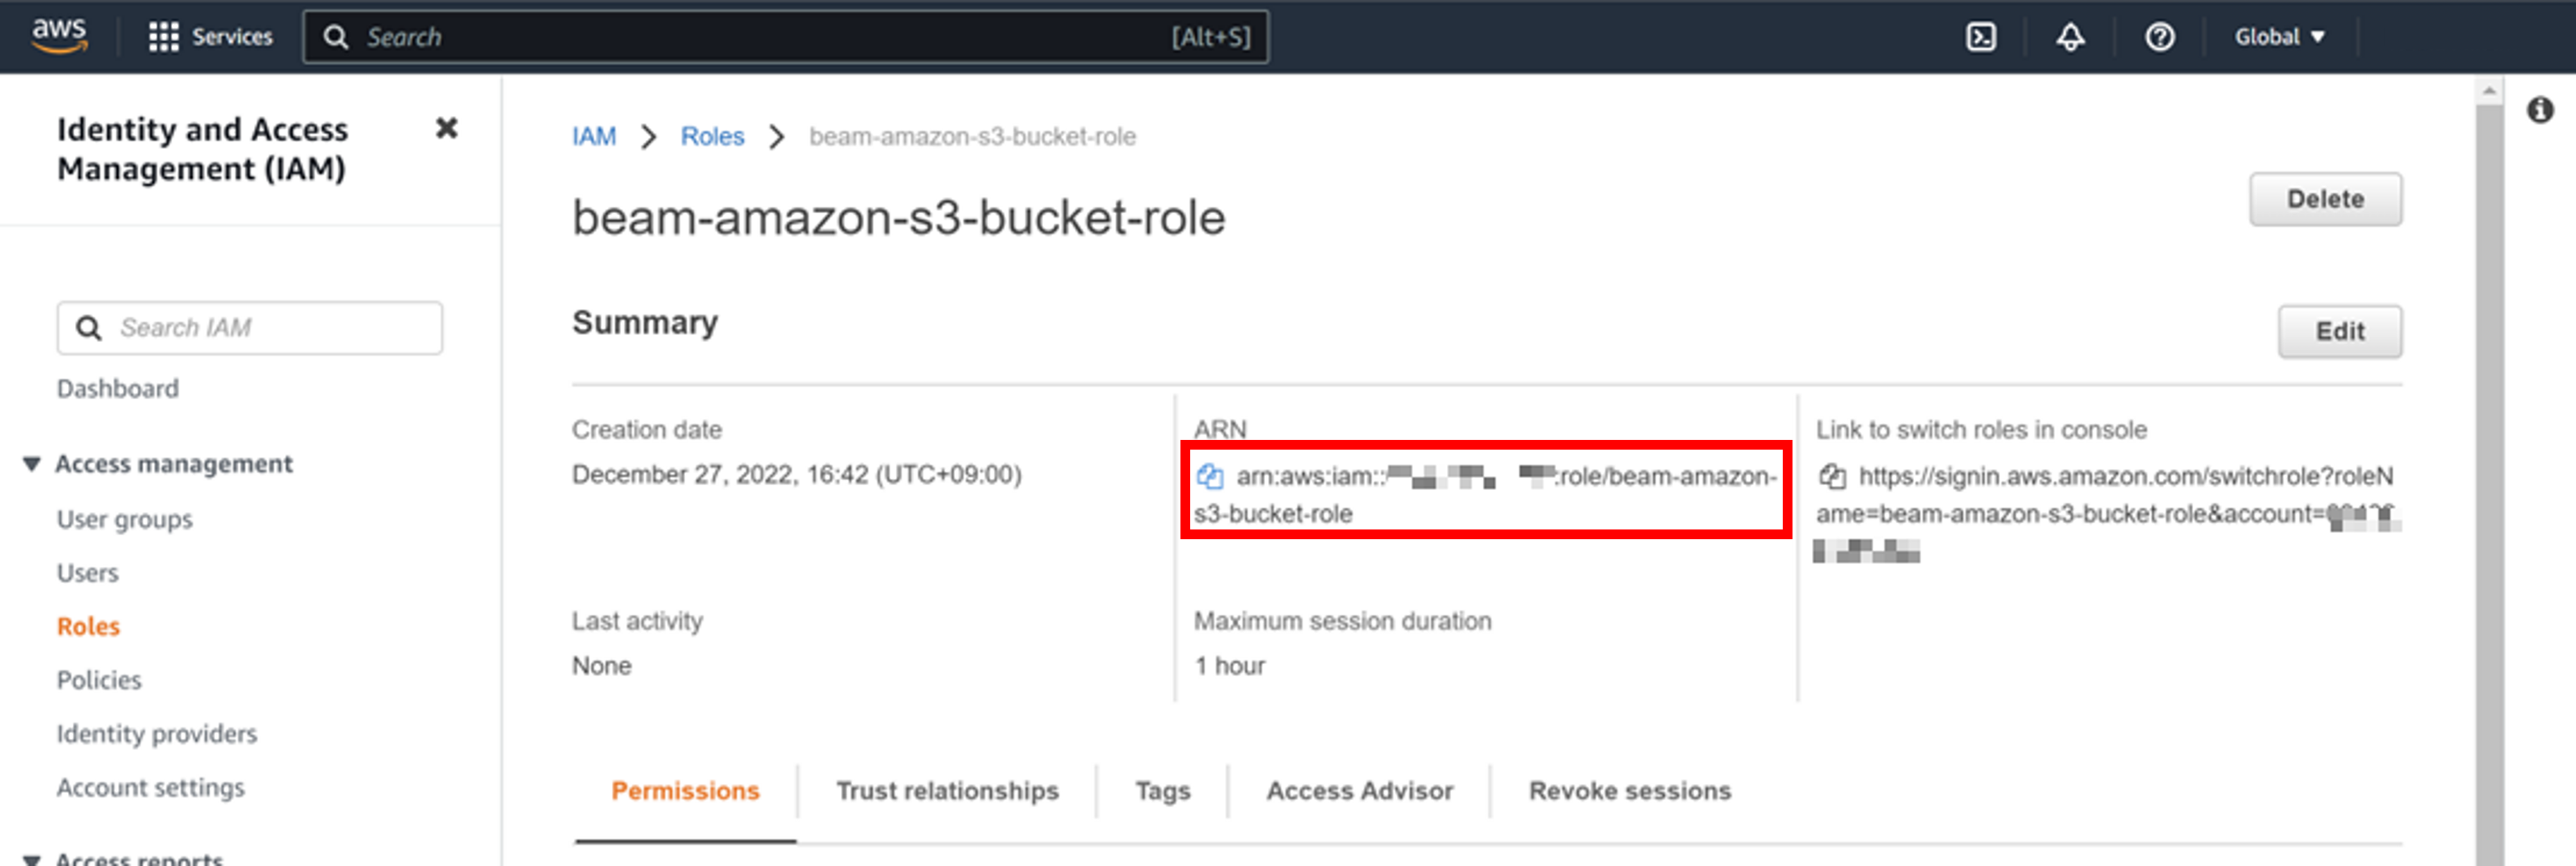Open the Global region dropdown
This screenshot has width=2576, height=866.
coord(2279,37)
